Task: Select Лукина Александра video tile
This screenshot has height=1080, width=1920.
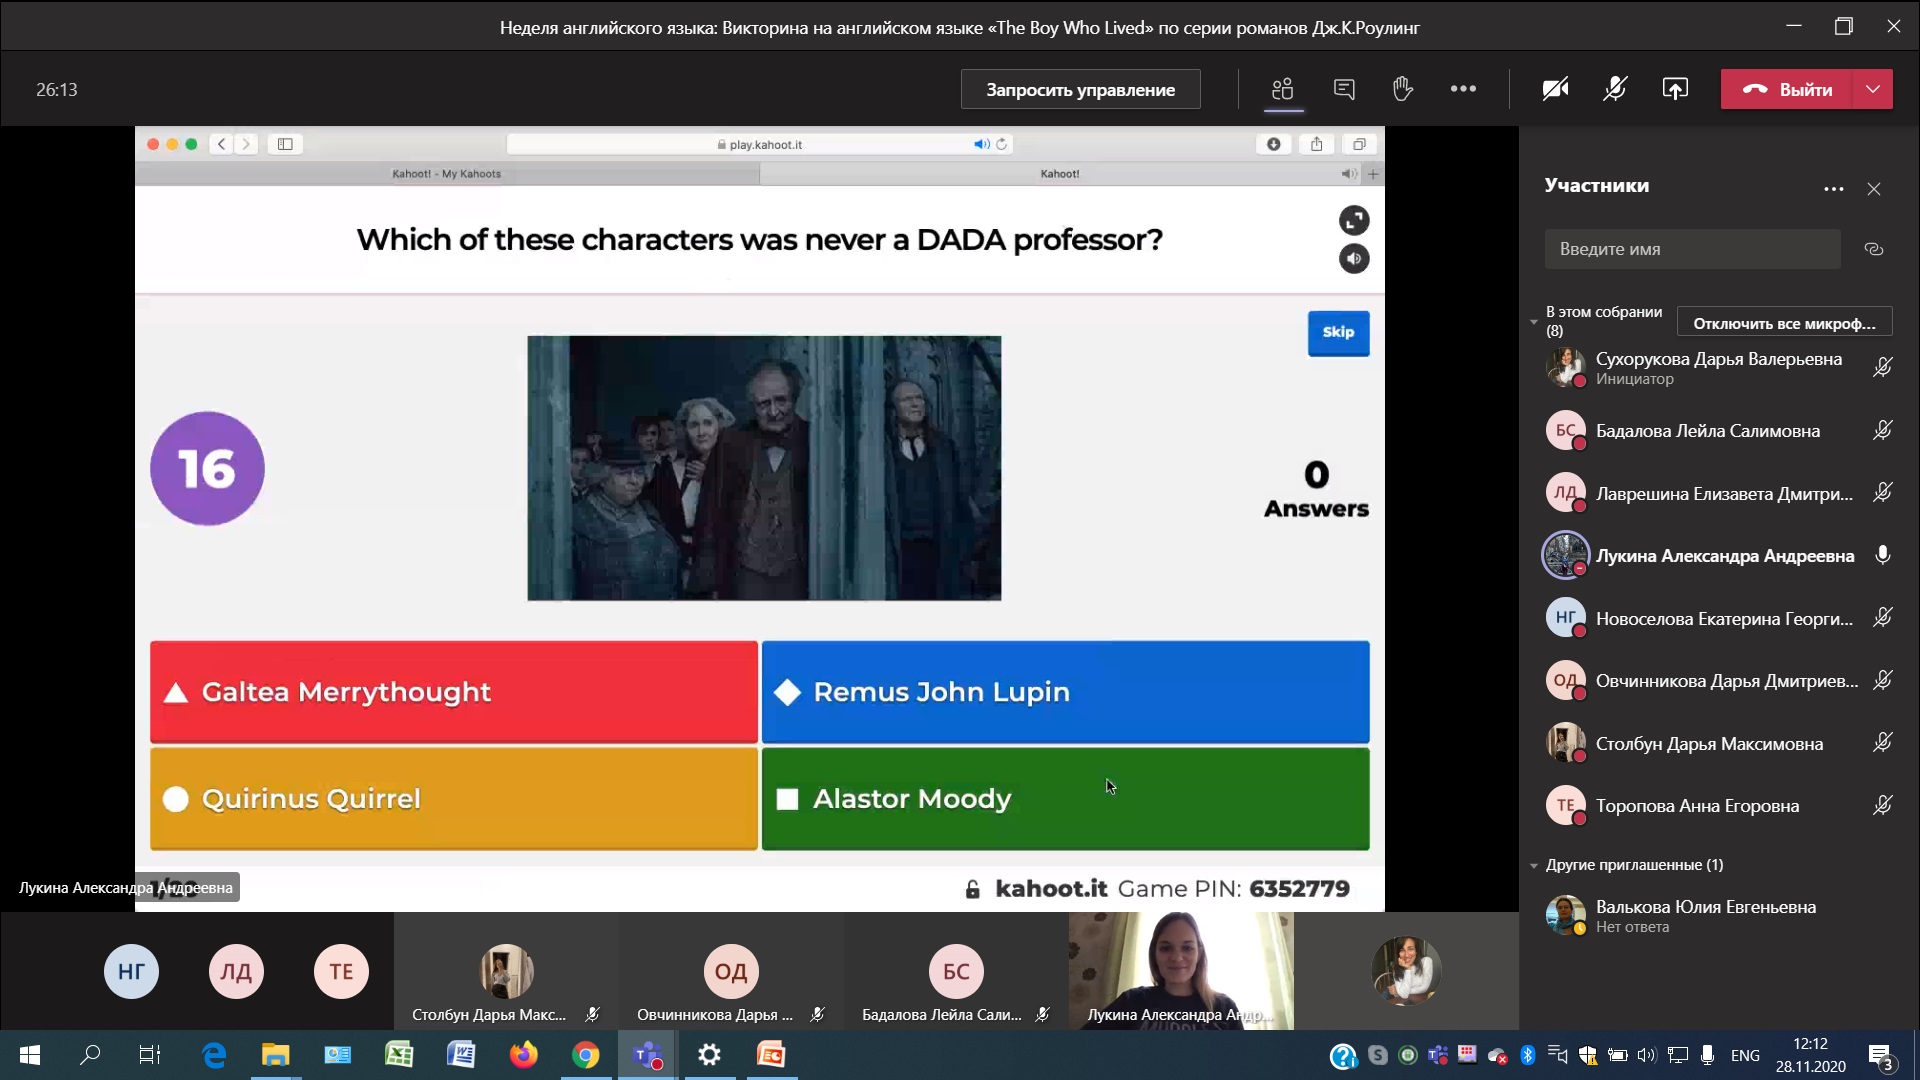Action: [x=1181, y=970]
